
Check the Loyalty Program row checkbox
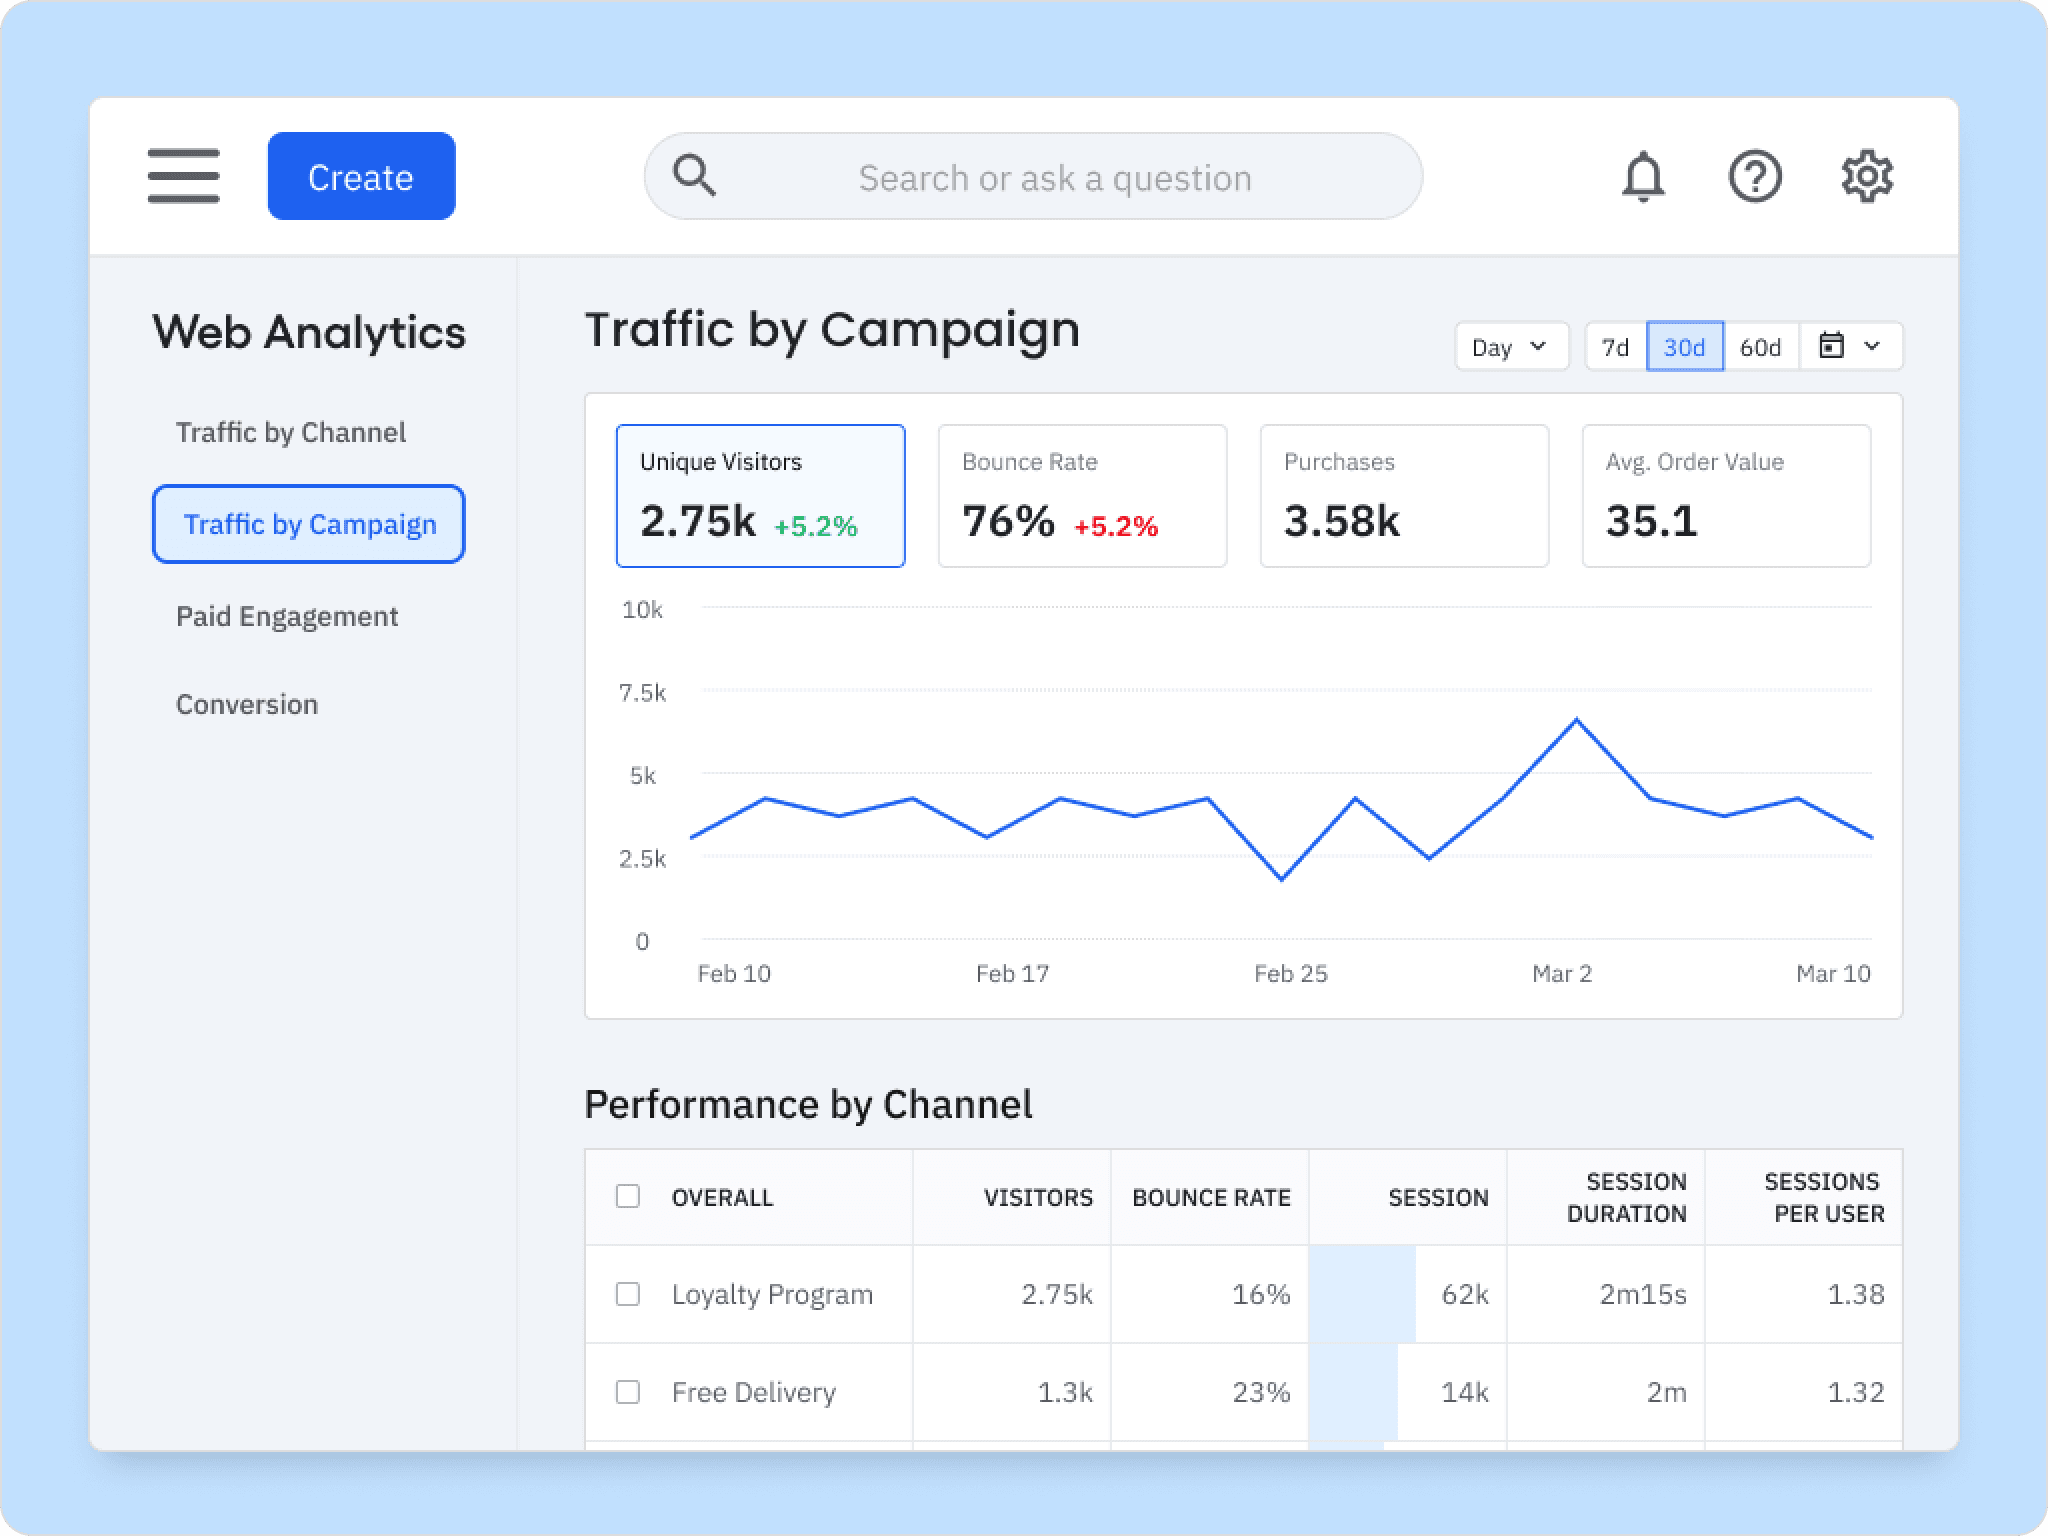(x=628, y=1294)
